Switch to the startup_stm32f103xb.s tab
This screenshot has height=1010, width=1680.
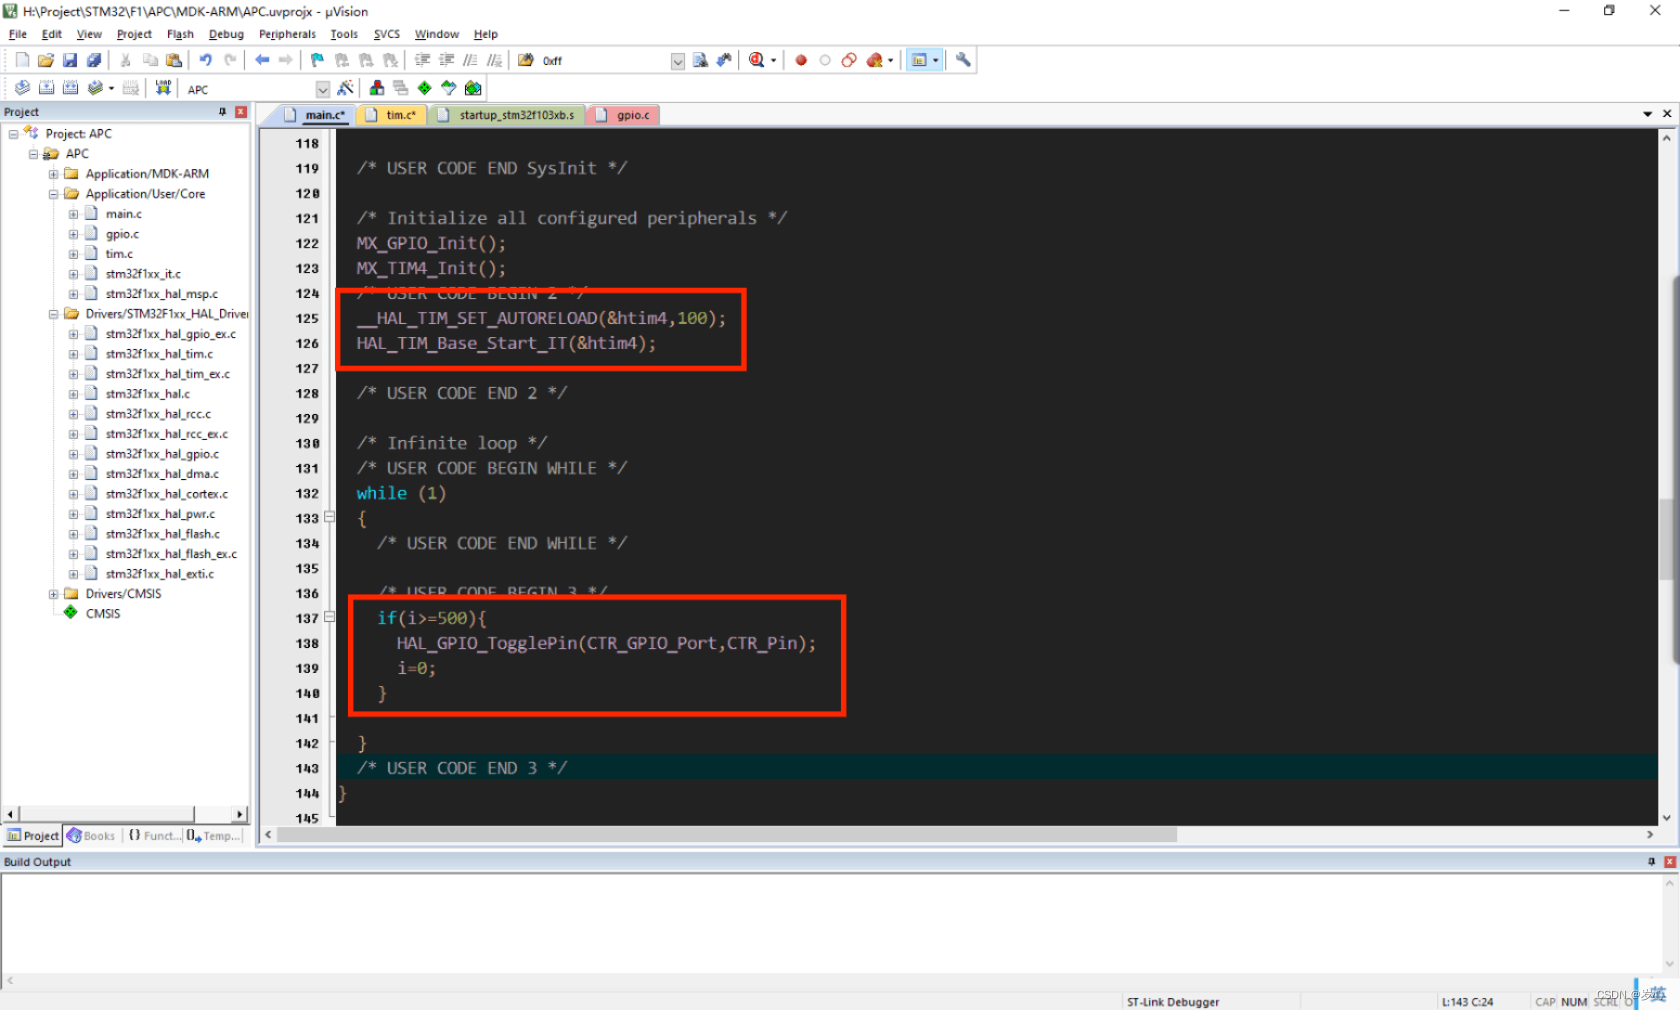point(508,115)
